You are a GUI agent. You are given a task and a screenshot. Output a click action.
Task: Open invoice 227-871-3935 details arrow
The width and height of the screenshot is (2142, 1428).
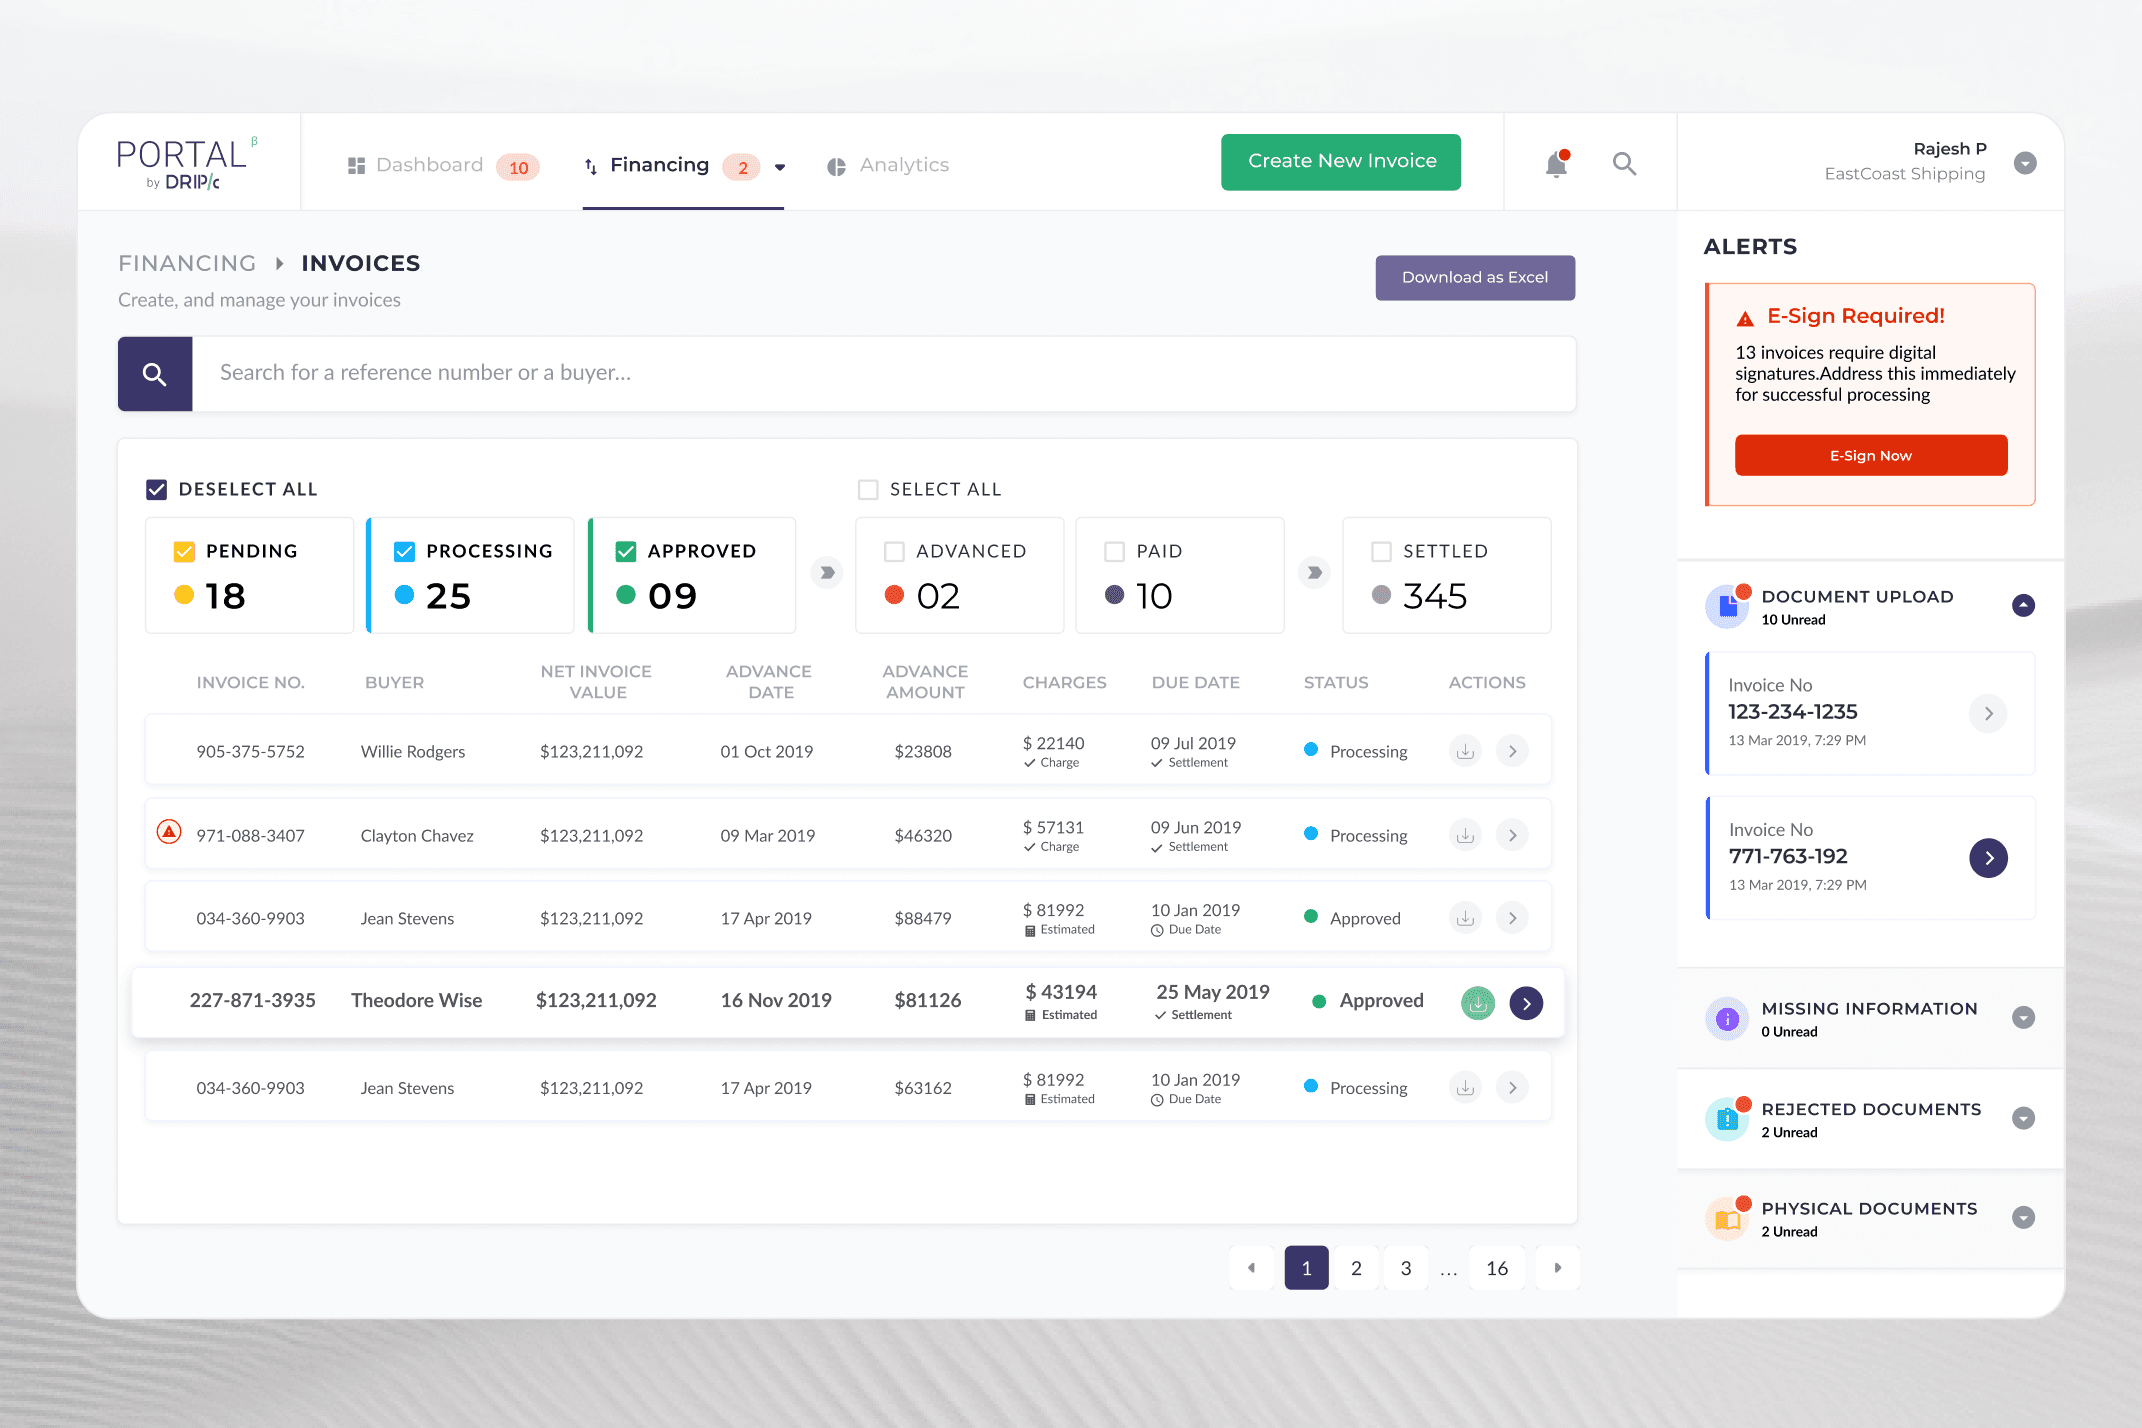point(1526,1002)
